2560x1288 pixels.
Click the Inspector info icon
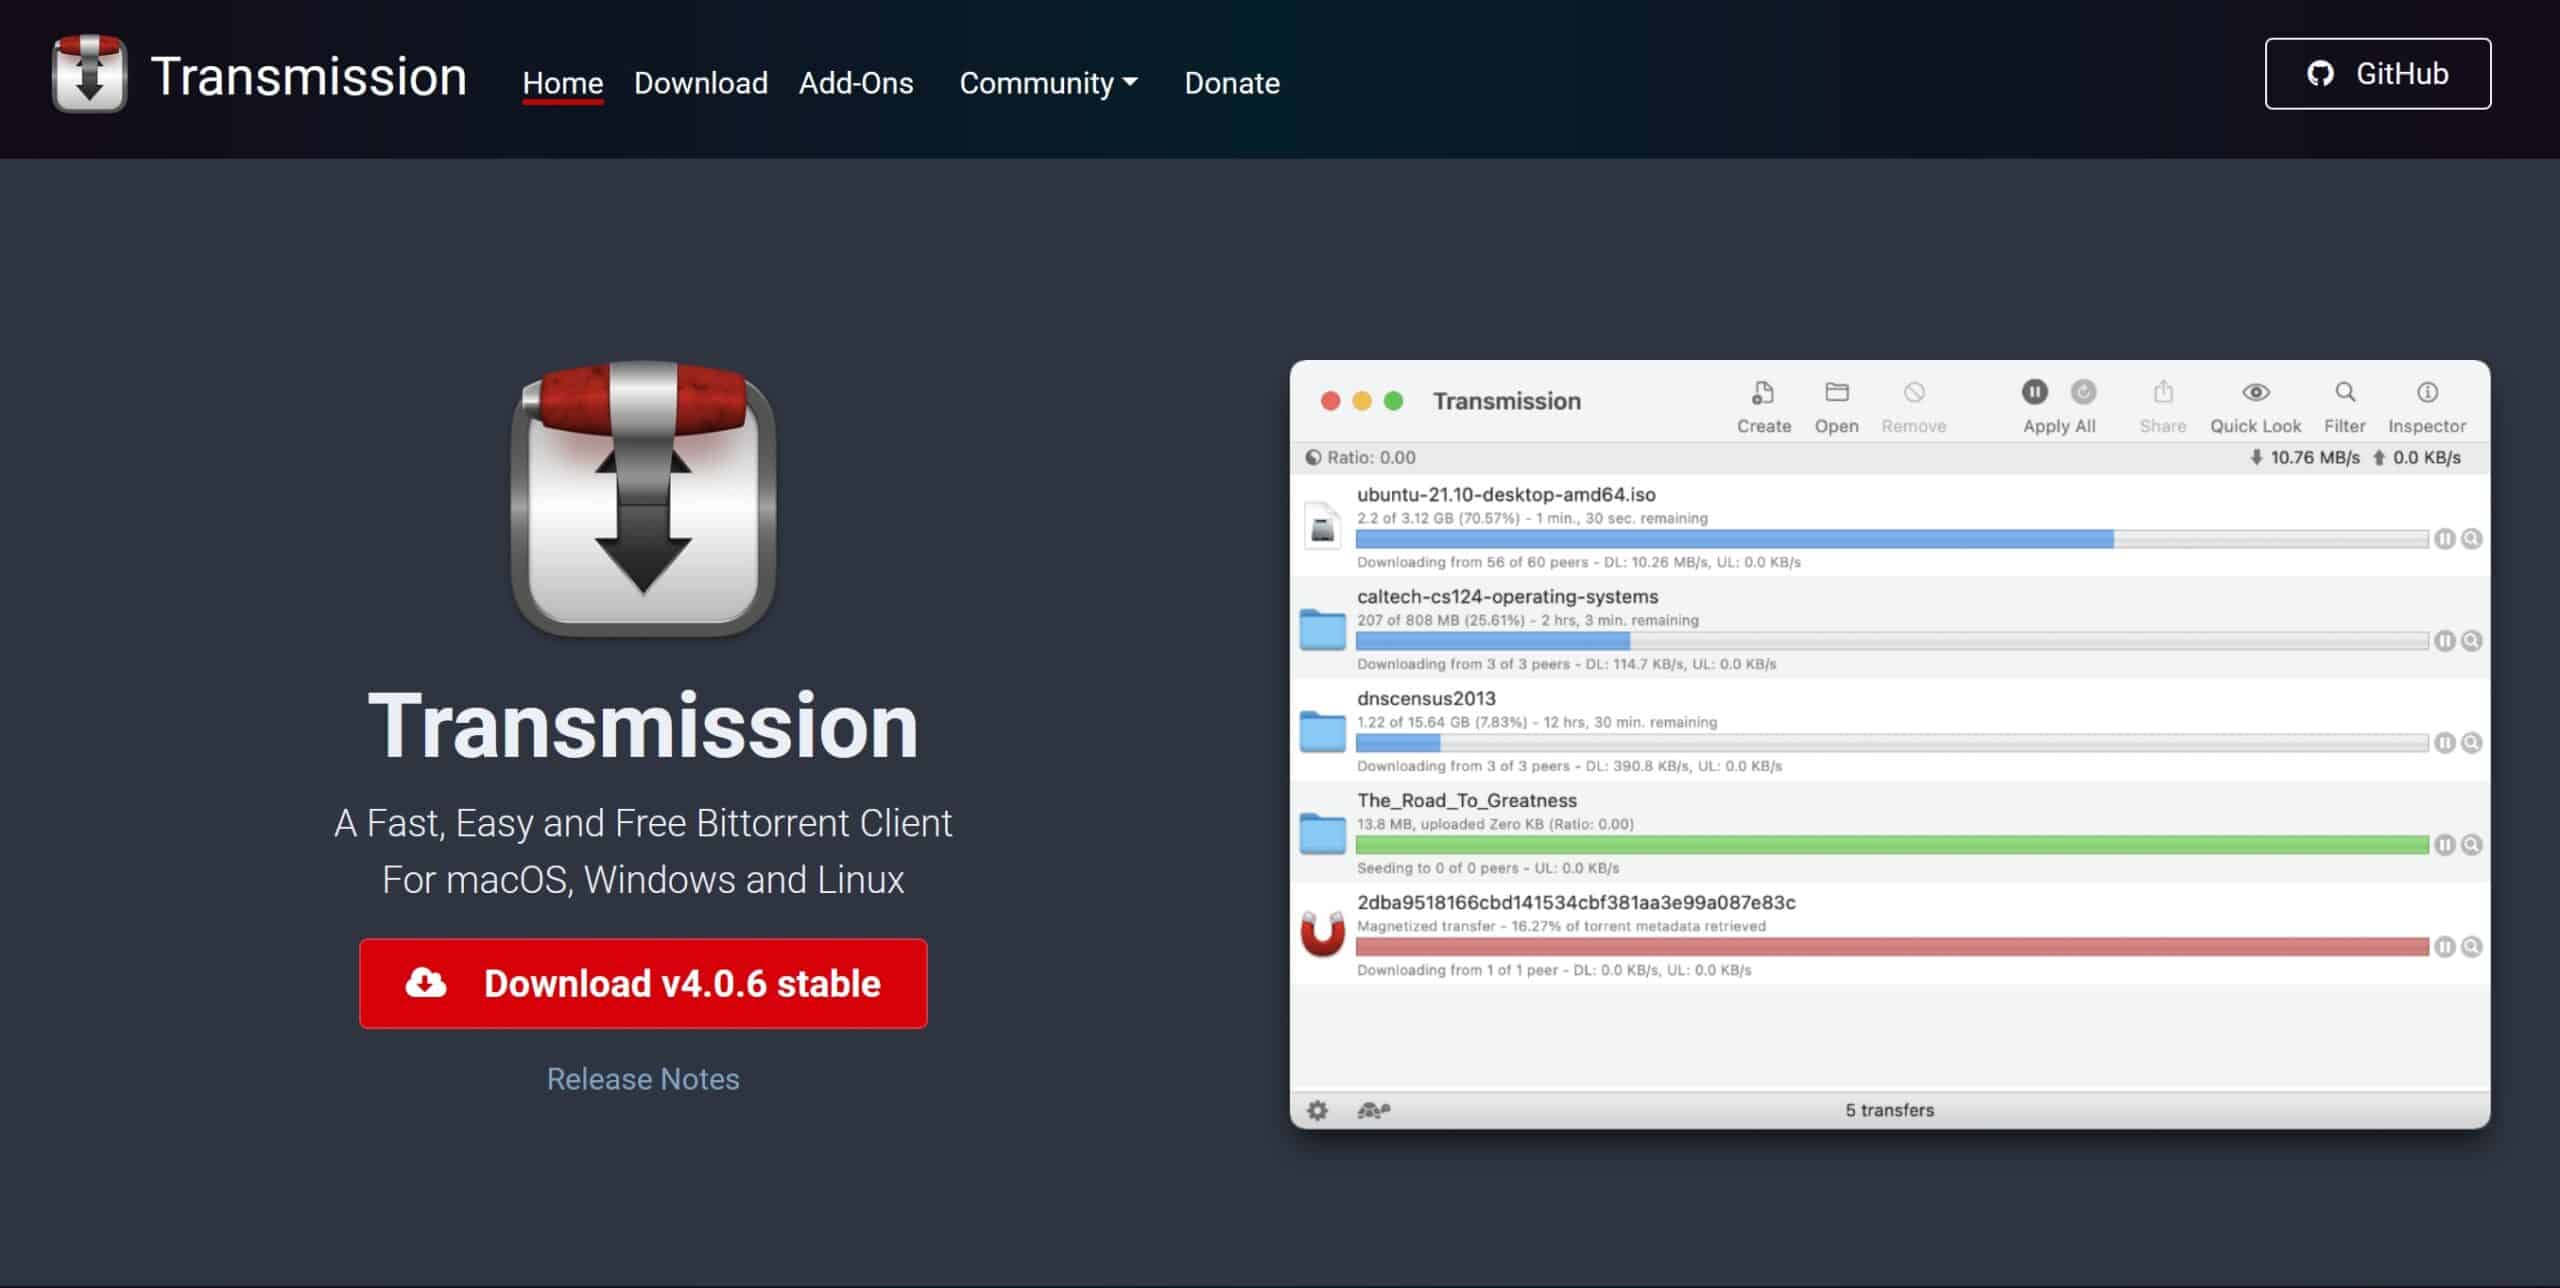2427,392
